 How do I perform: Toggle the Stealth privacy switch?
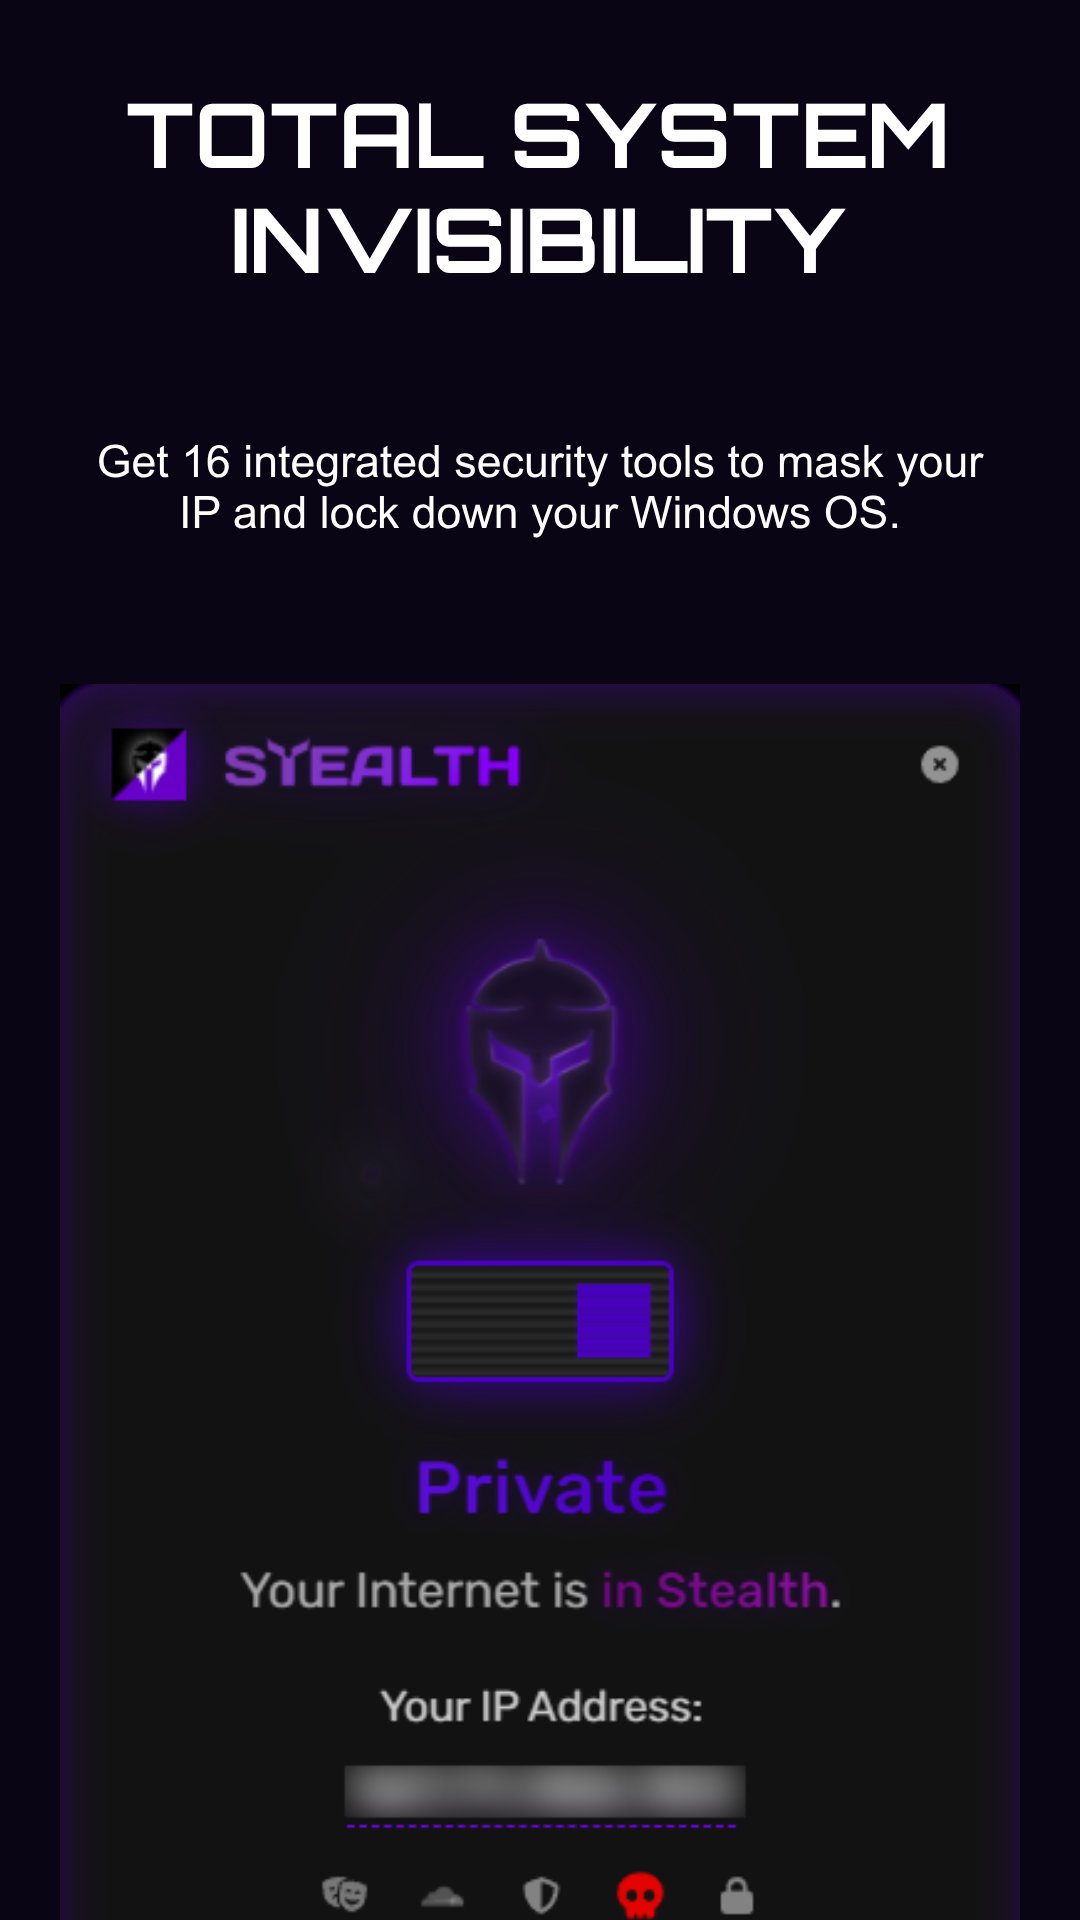click(540, 1321)
